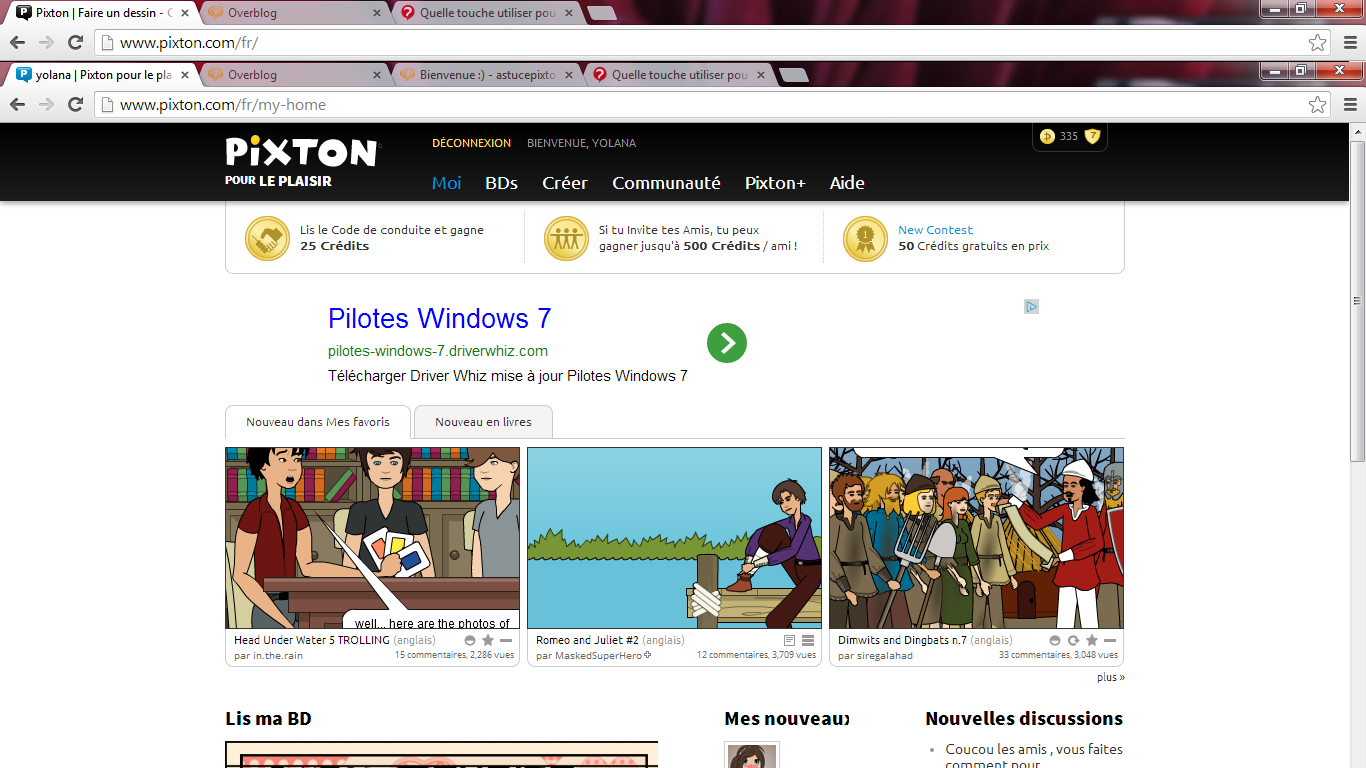
Task: Open the Aide menu
Action: (847, 183)
